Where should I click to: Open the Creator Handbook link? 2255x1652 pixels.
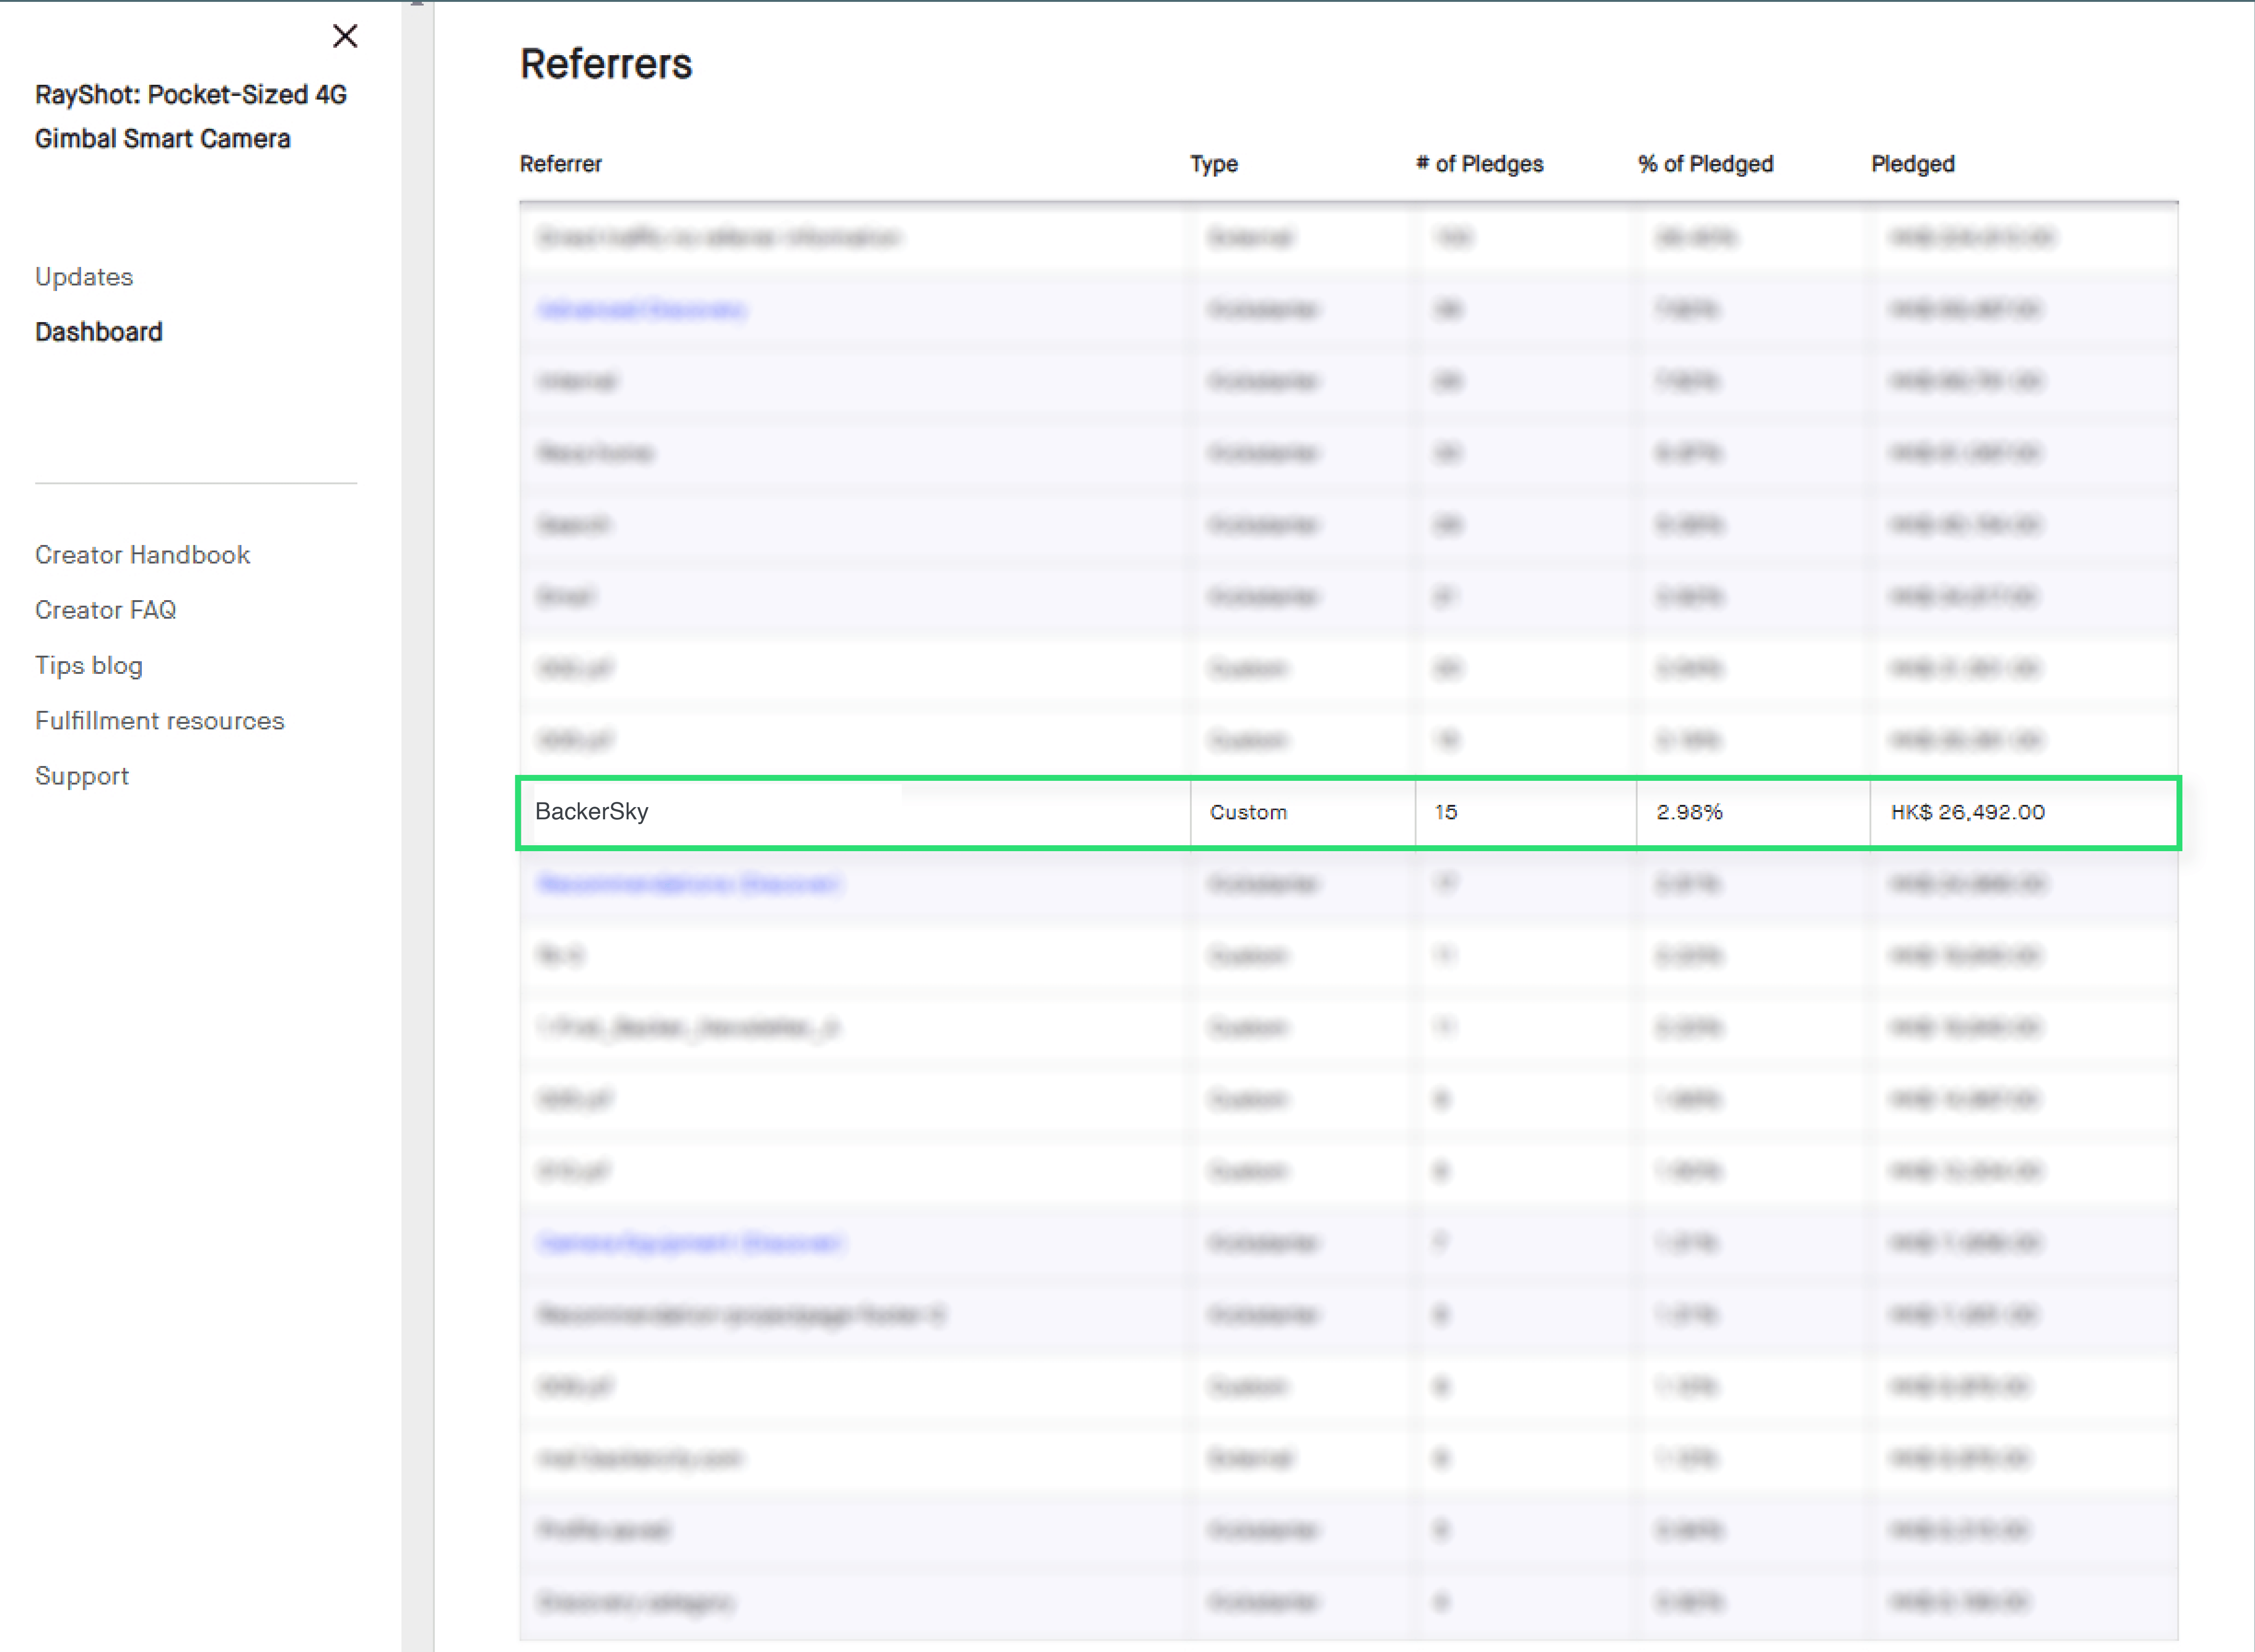143,555
